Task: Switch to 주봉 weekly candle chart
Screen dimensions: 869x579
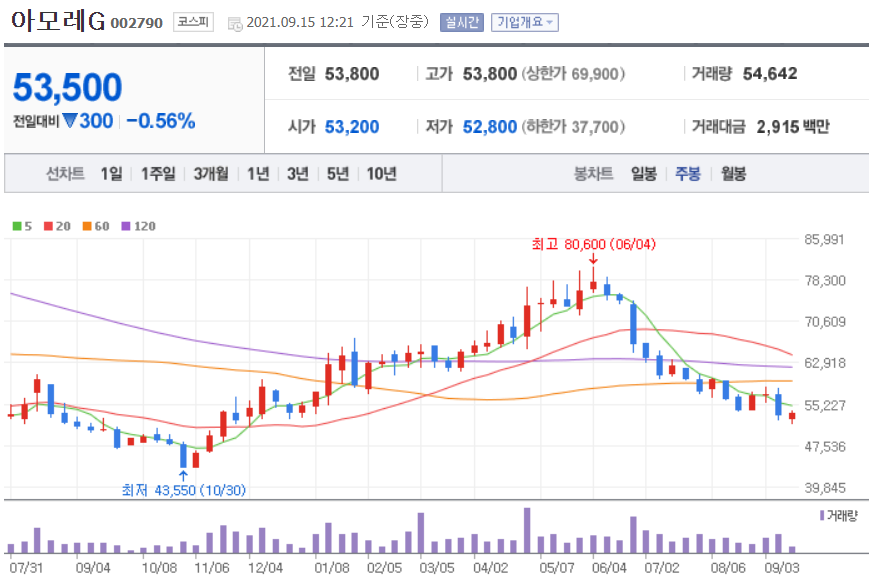Action: coord(688,174)
